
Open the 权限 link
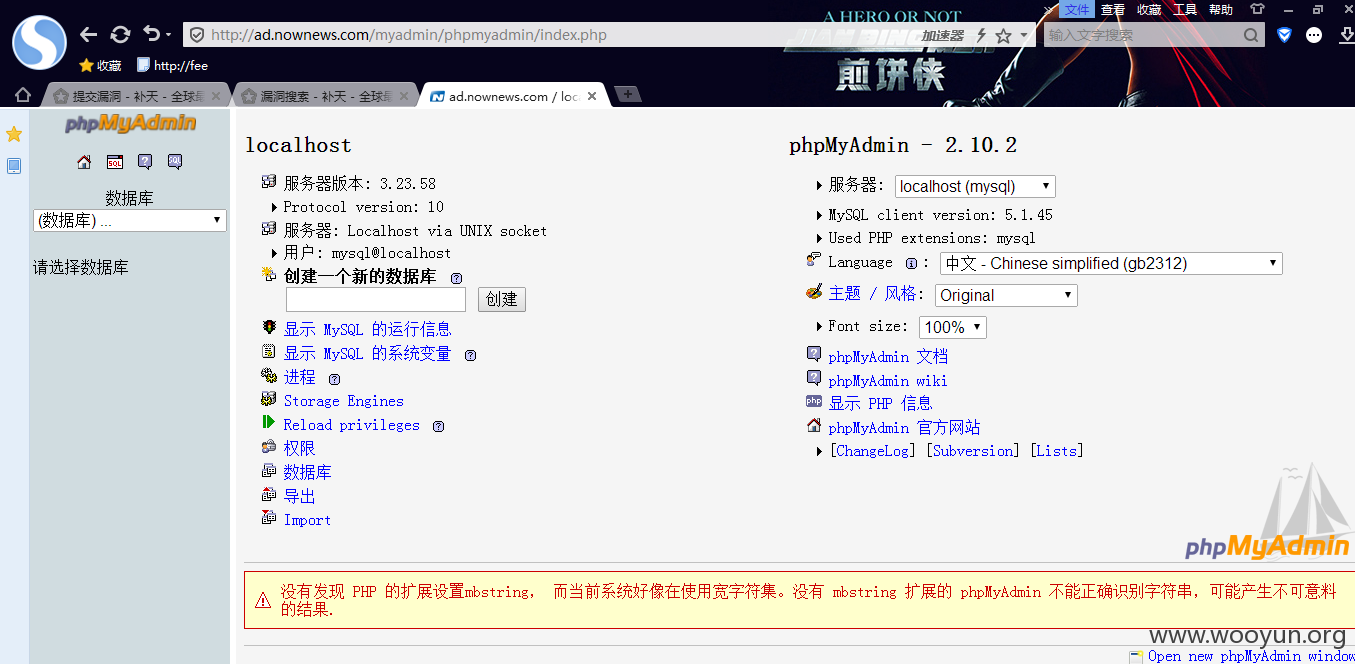coord(299,449)
